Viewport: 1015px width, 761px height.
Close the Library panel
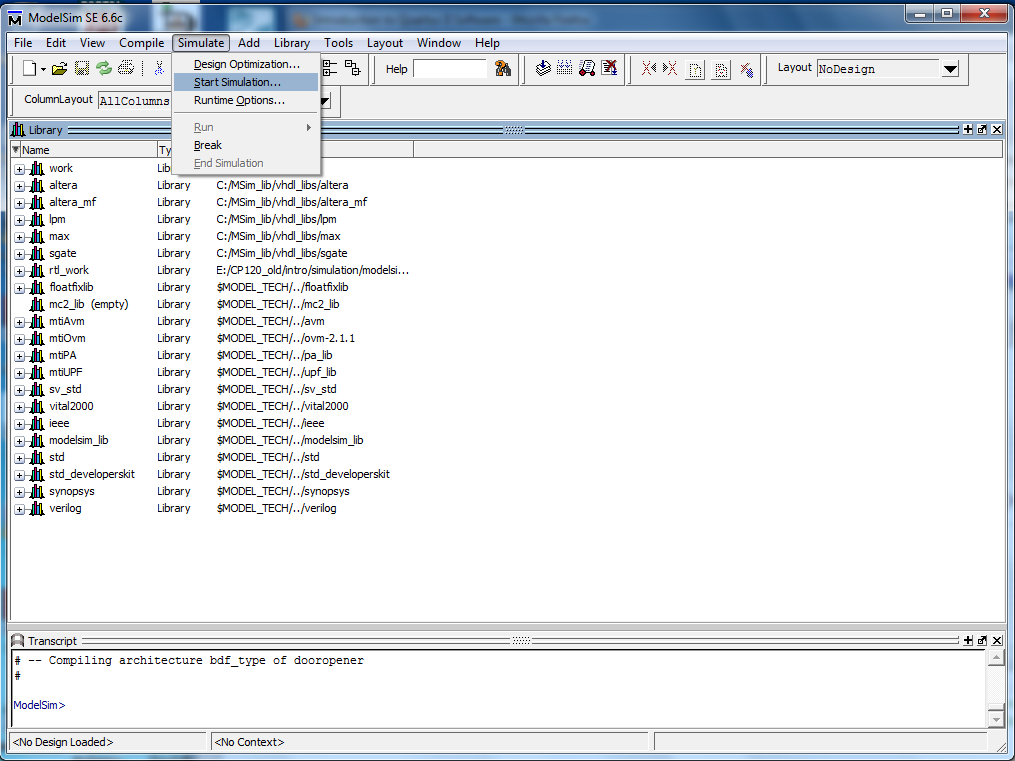pos(996,129)
